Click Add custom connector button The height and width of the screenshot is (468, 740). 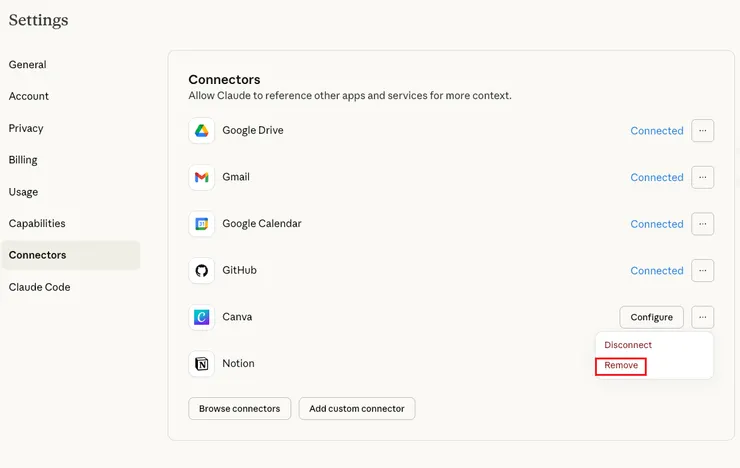[357, 409]
